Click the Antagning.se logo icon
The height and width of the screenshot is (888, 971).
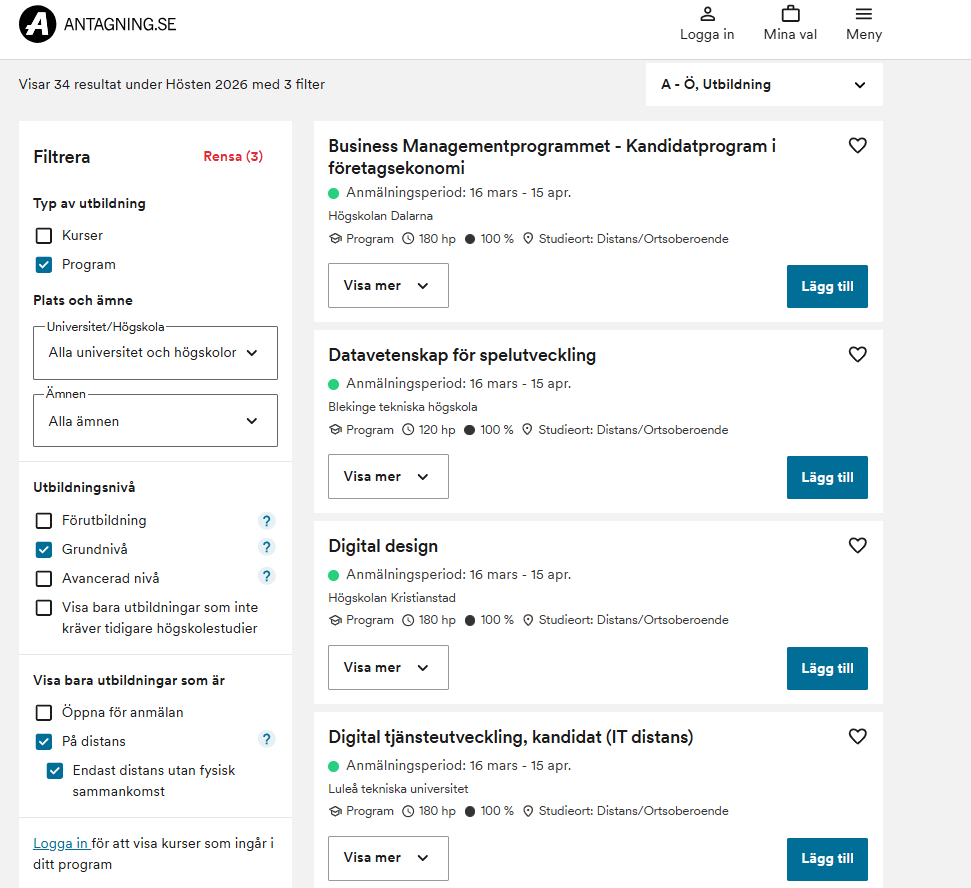[38, 25]
